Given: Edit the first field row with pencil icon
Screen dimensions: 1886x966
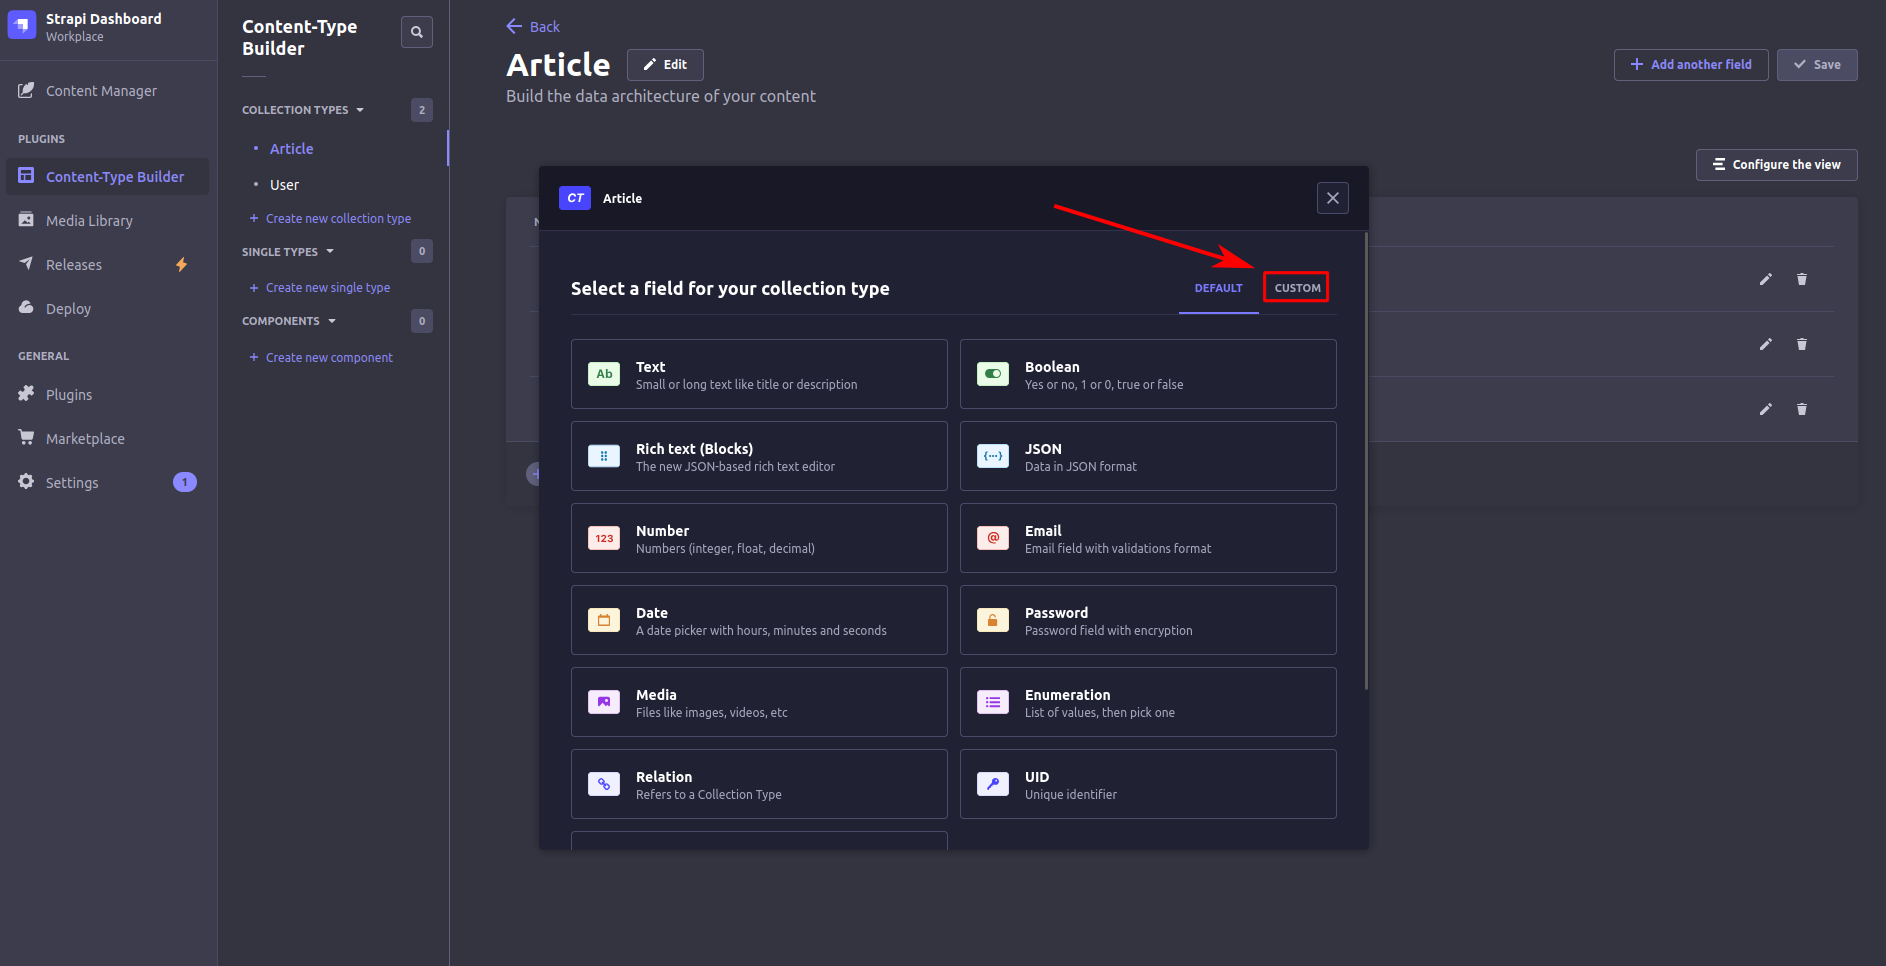Looking at the screenshot, I should tap(1766, 279).
